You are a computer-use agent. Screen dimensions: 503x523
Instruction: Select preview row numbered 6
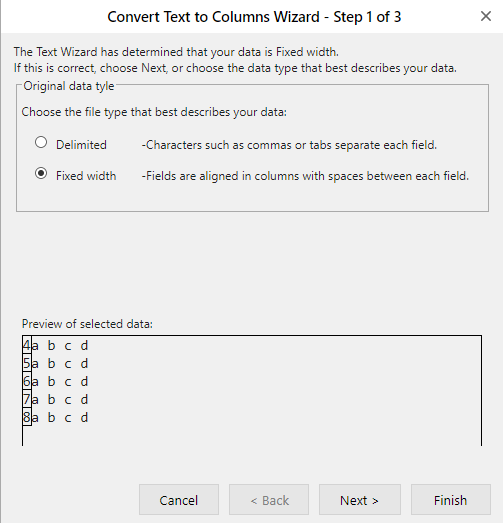[56, 382]
